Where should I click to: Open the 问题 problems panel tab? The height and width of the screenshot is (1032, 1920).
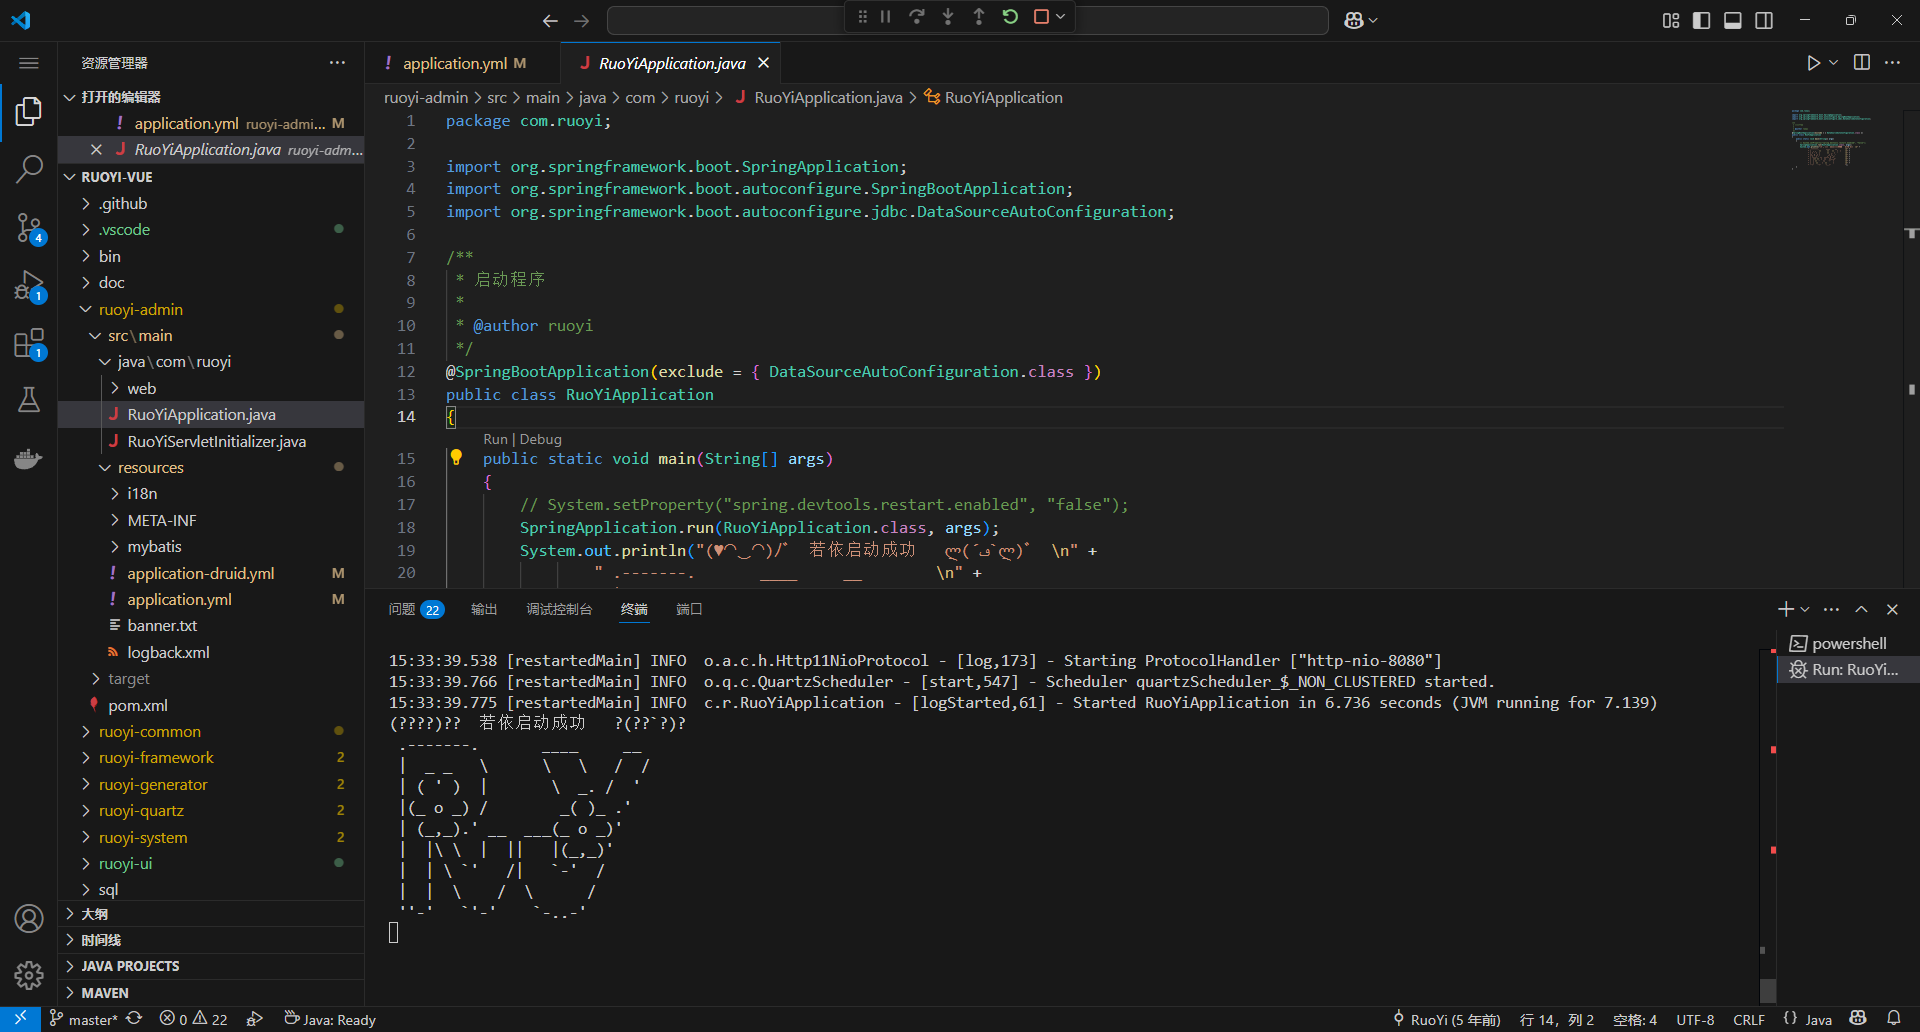402,609
